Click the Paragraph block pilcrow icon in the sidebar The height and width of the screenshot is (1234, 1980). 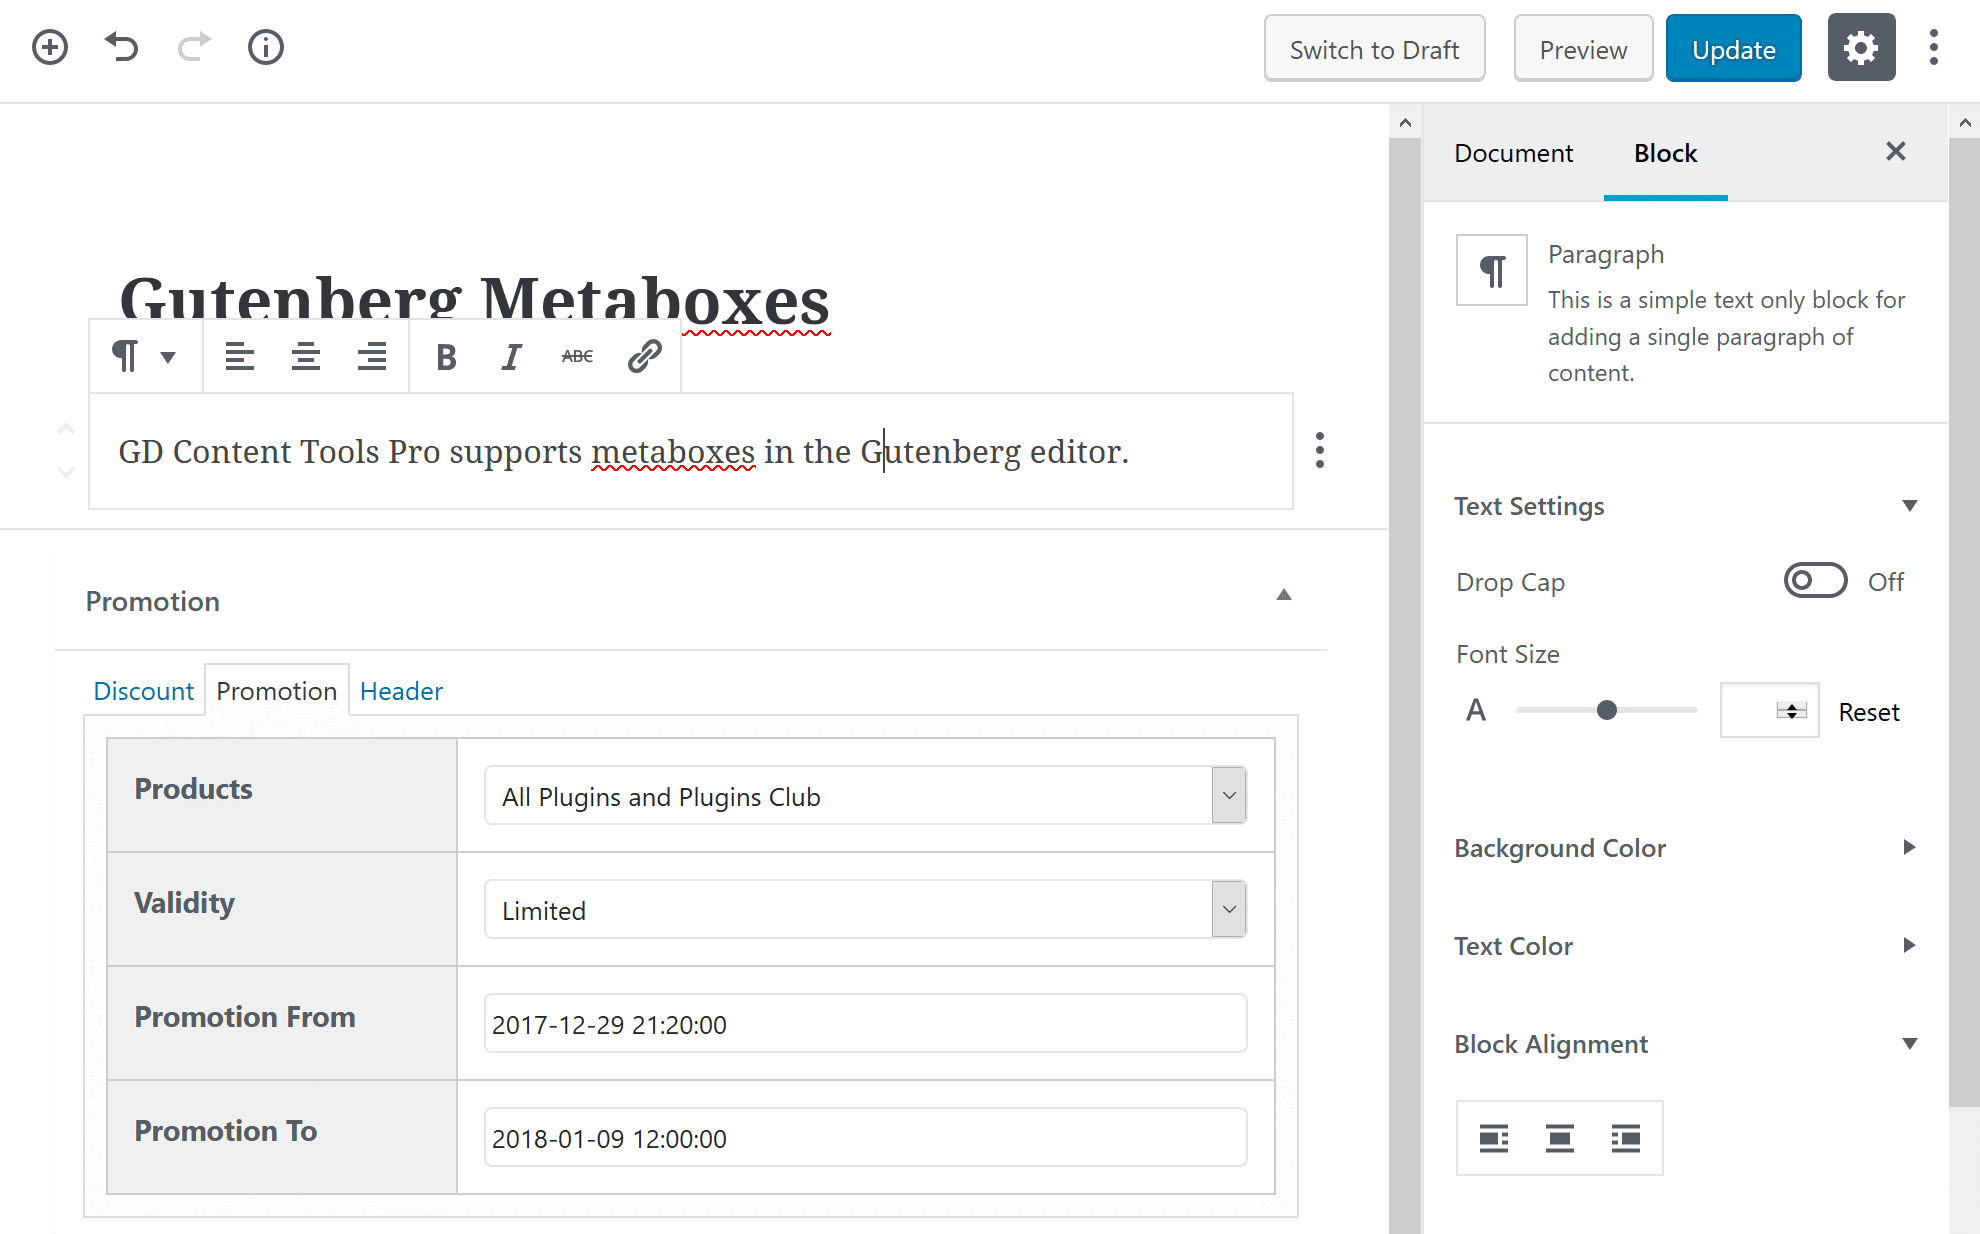click(x=1492, y=270)
